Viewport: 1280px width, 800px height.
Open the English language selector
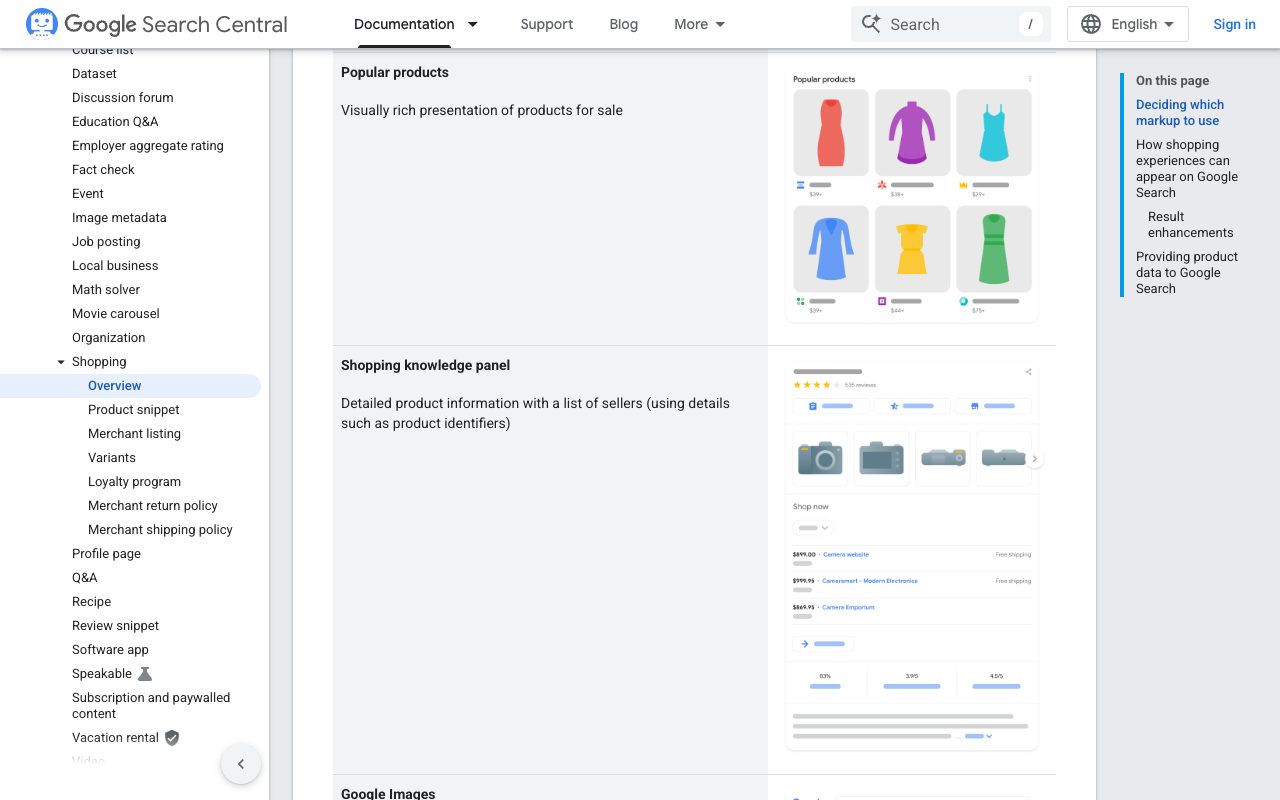pos(1128,24)
